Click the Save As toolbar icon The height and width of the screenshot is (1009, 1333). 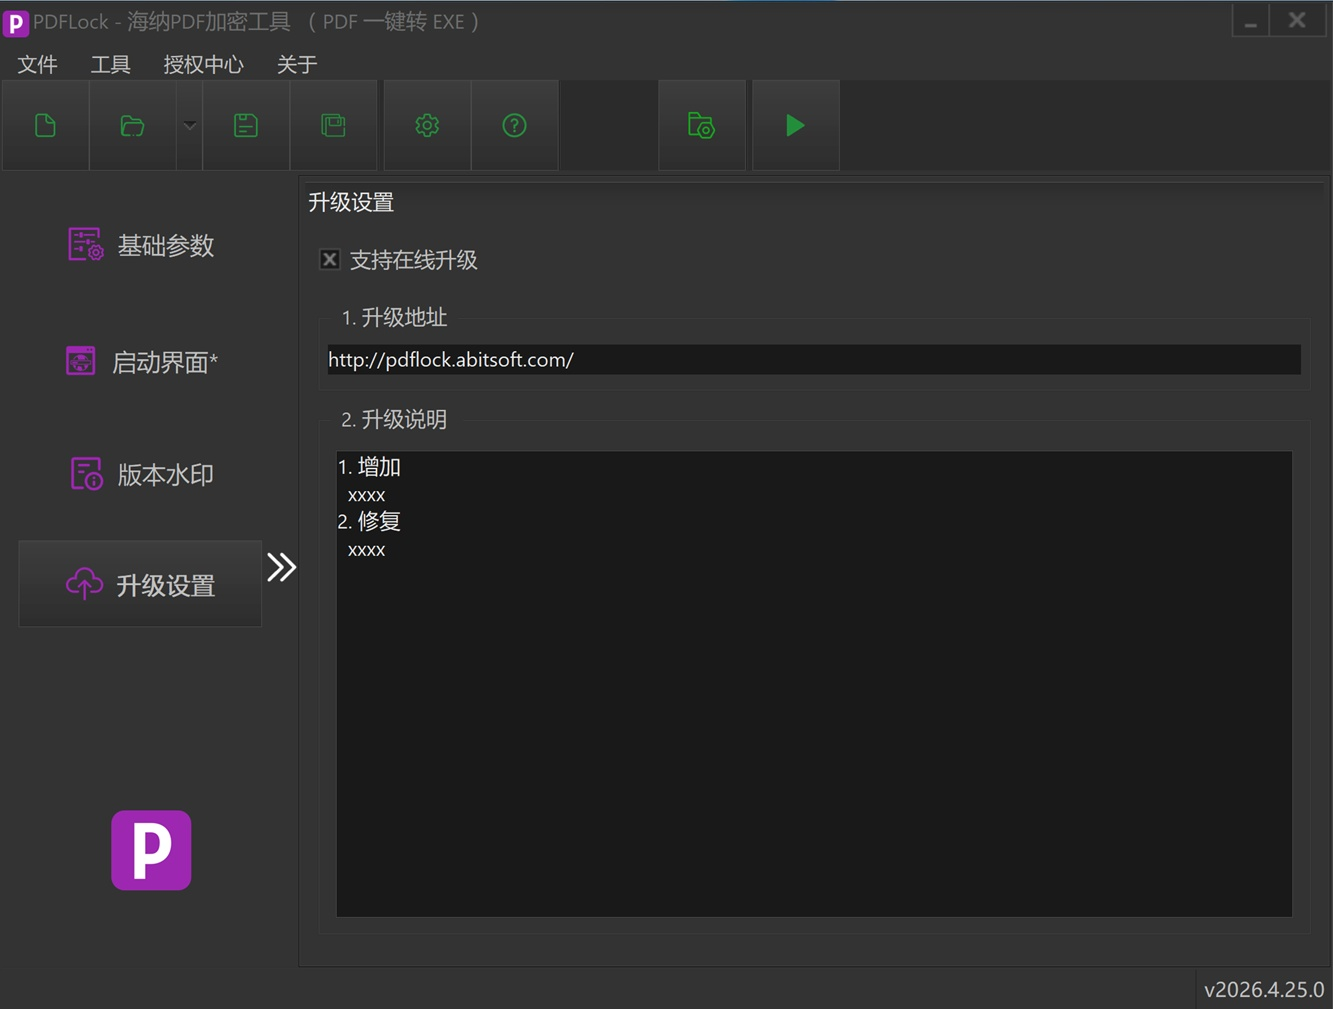click(333, 125)
